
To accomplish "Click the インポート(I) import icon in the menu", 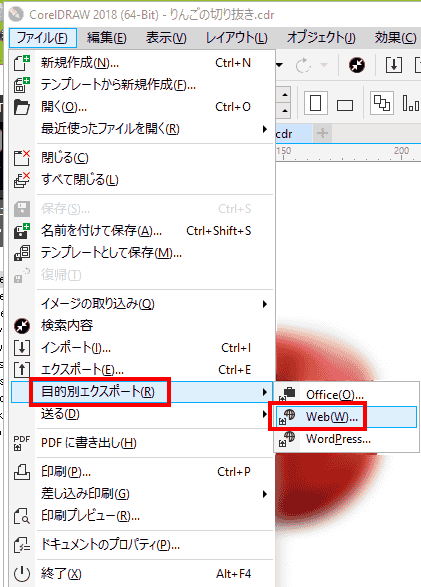I will pyautogui.click(x=22, y=348).
